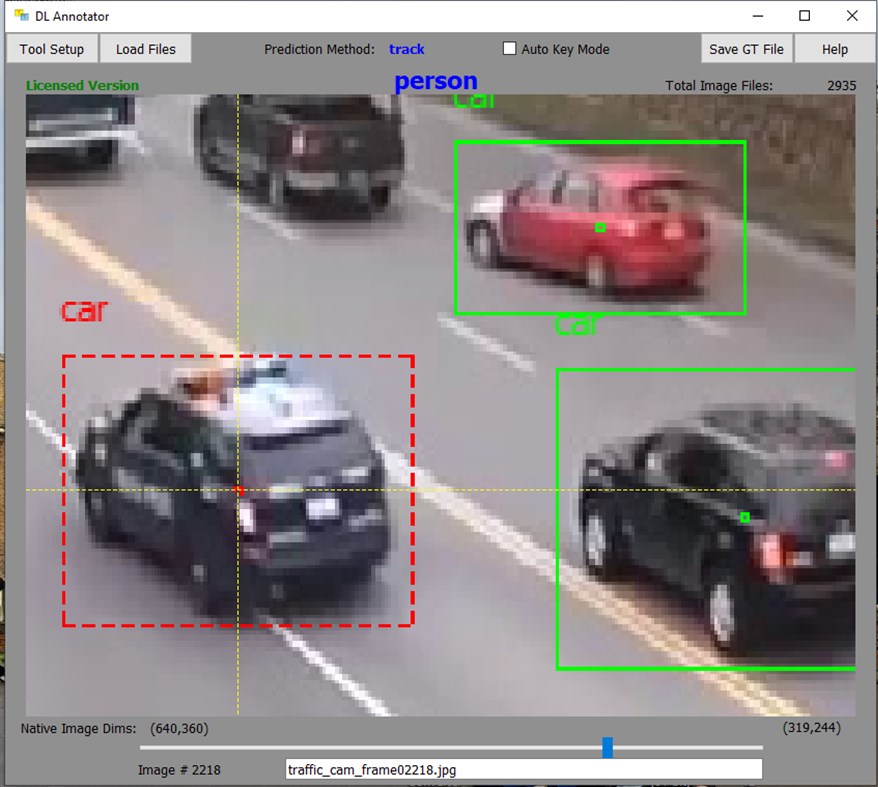Click Save GT File button
The height and width of the screenshot is (787, 878).
point(746,49)
